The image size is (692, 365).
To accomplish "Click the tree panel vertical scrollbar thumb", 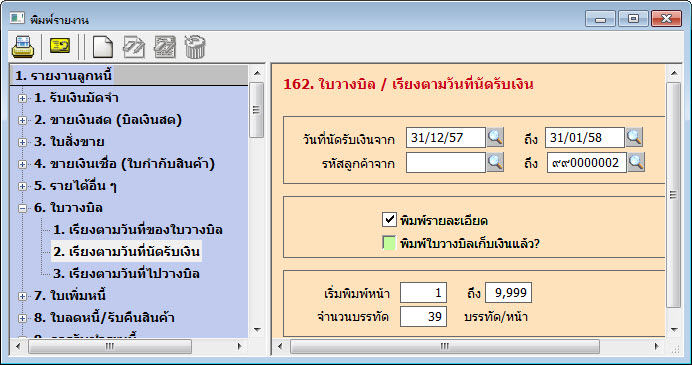I will coord(256,110).
